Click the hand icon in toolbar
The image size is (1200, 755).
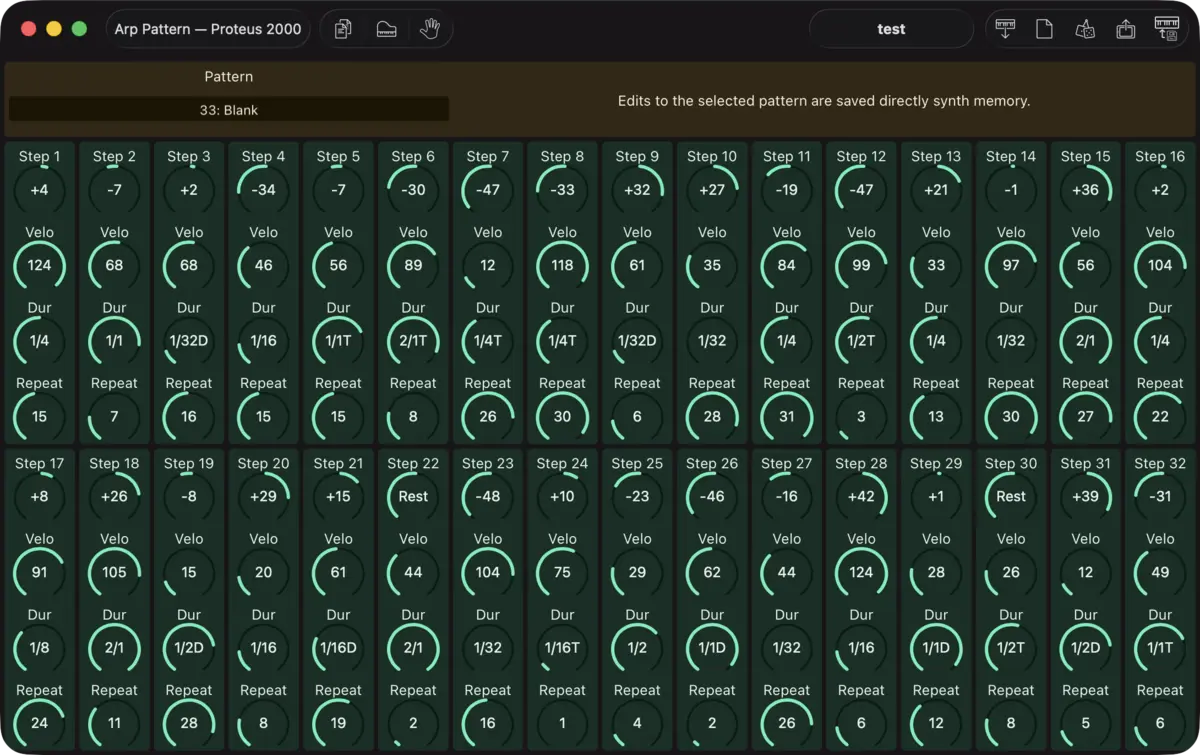pos(430,29)
